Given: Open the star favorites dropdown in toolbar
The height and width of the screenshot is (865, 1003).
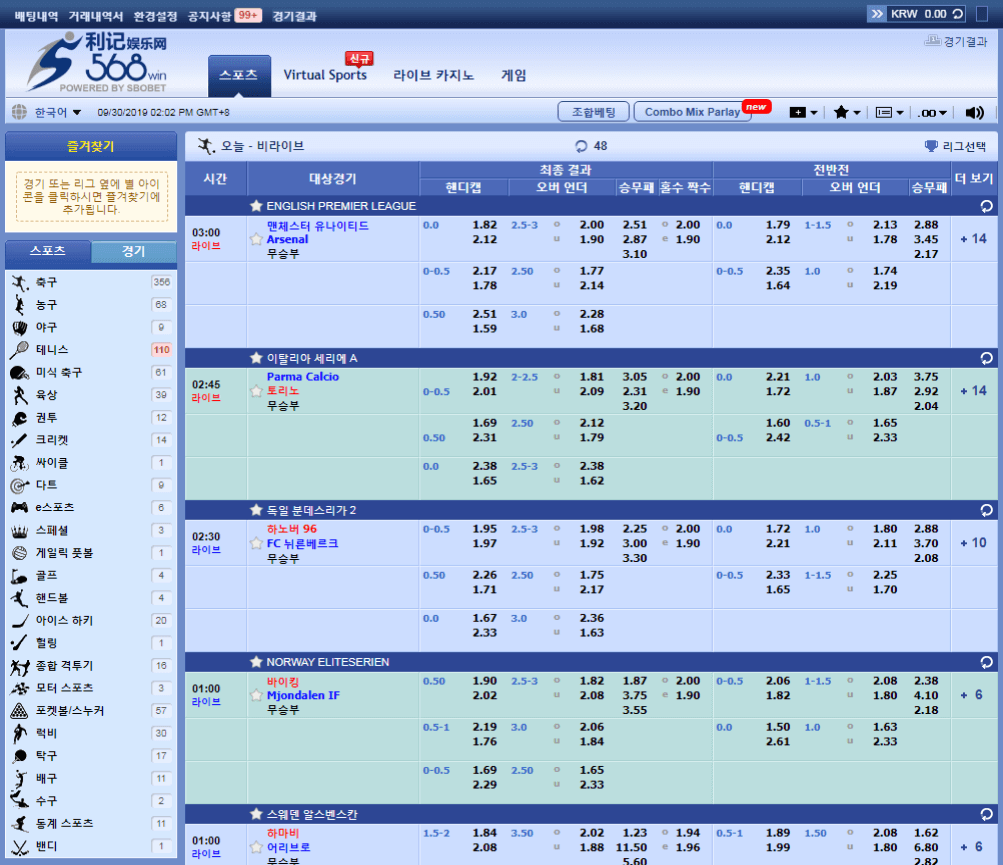Looking at the screenshot, I should point(847,112).
